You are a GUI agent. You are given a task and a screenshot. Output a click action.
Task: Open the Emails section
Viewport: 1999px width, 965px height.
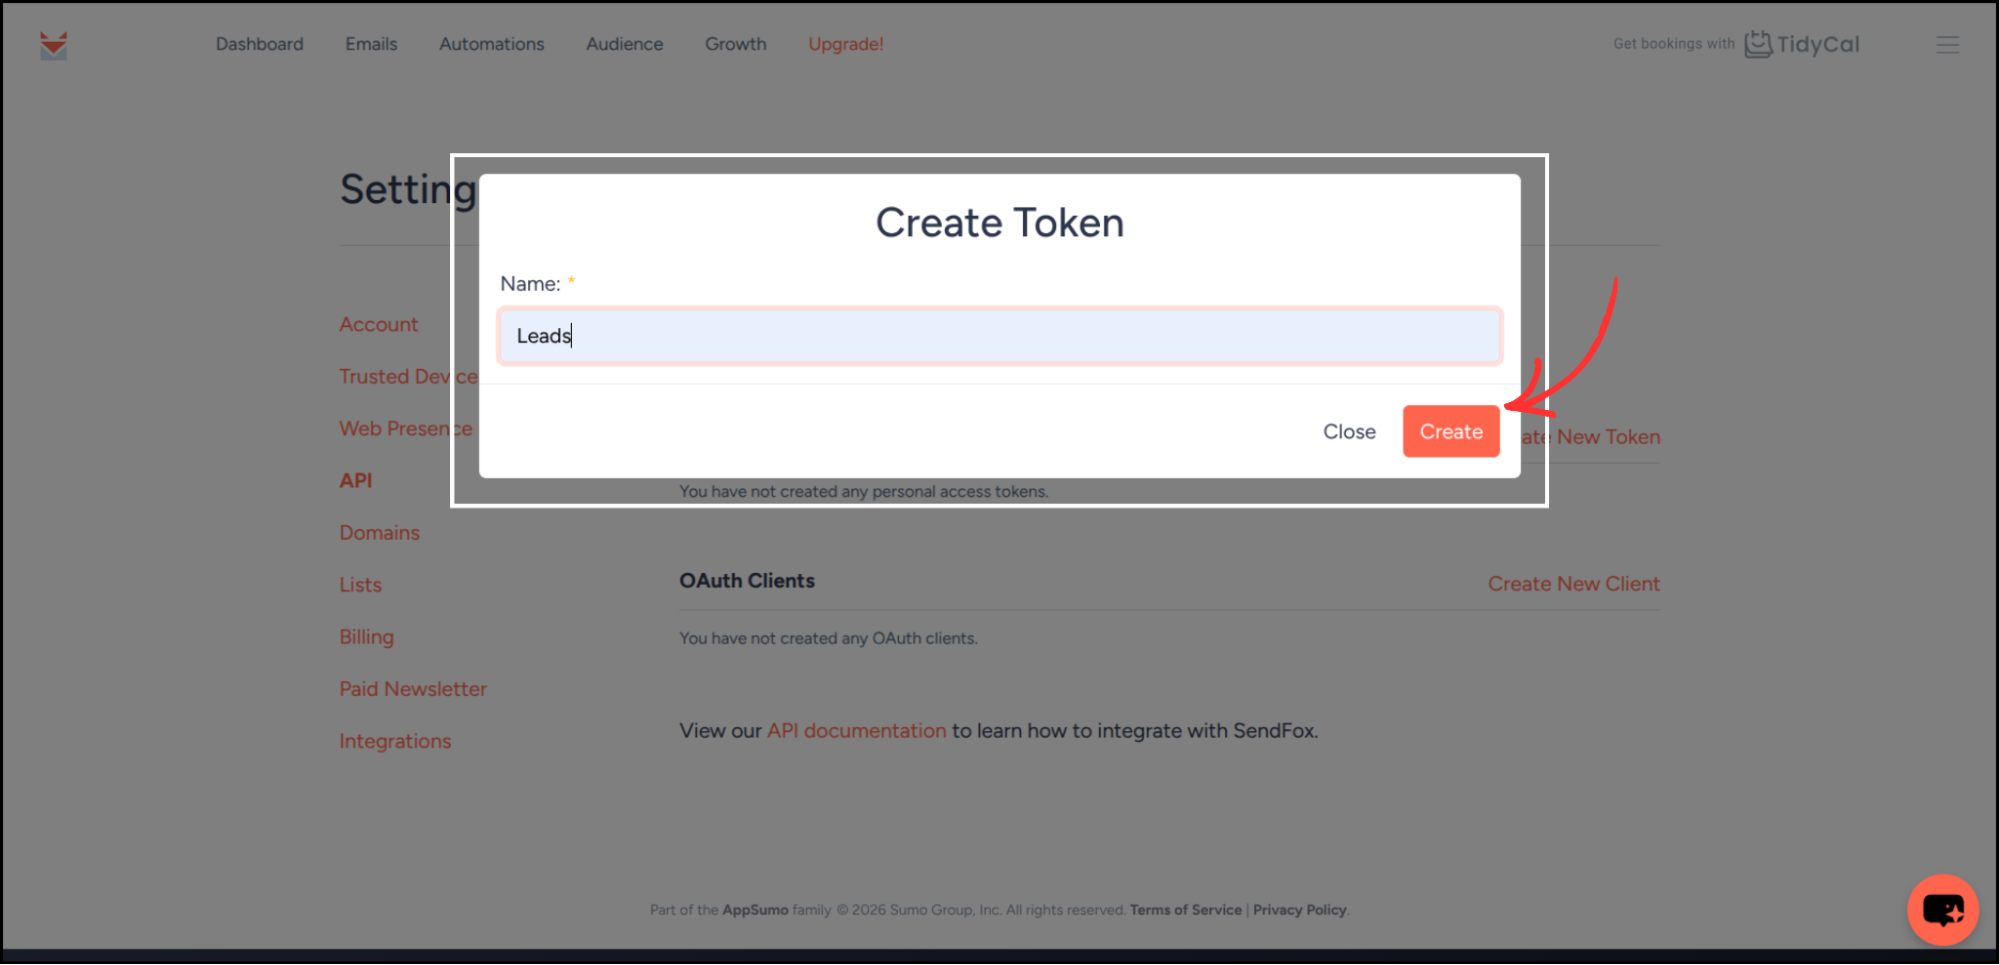371,44
